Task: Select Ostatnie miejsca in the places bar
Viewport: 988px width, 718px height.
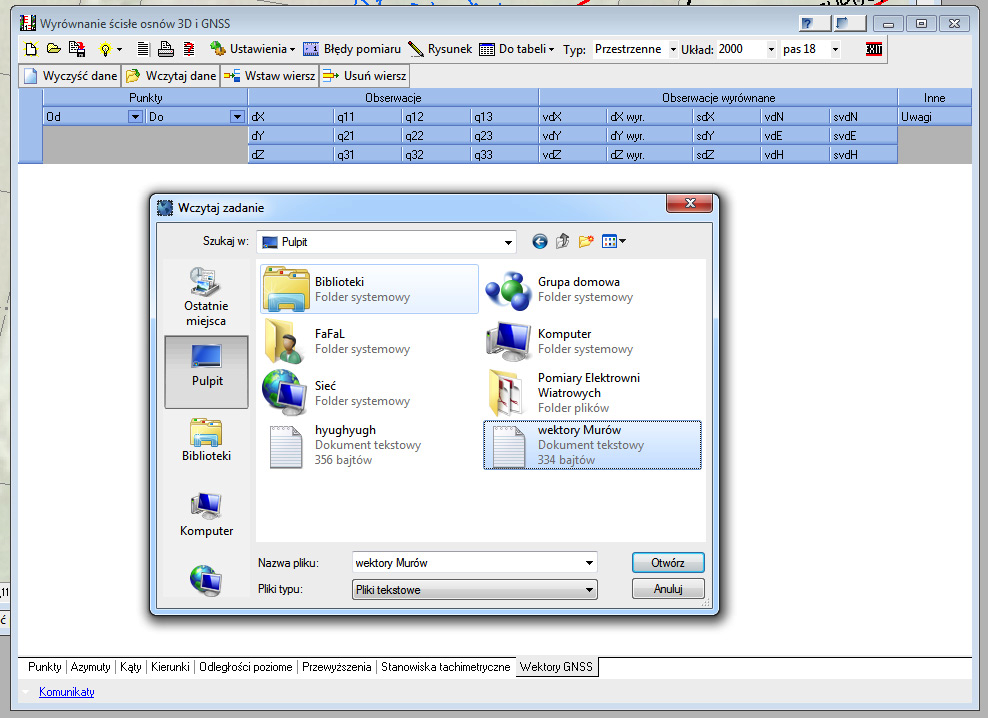Action: coord(206,297)
